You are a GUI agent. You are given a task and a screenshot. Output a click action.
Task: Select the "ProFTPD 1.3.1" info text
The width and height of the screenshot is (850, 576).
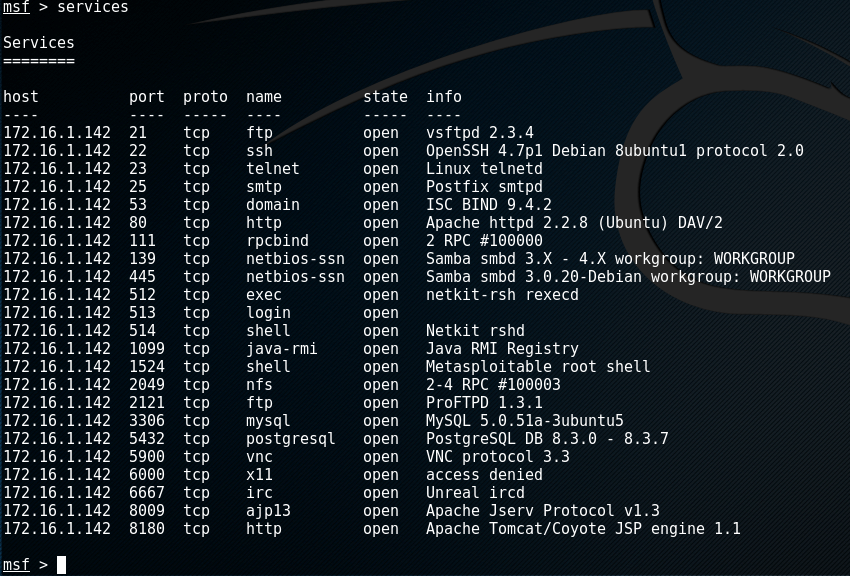(x=484, y=402)
